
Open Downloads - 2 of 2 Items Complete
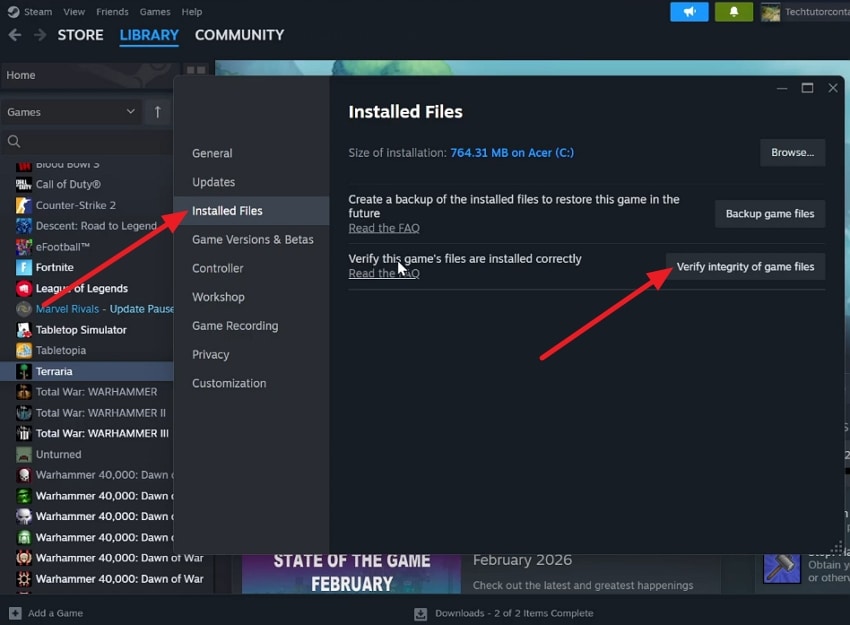(x=514, y=613)
